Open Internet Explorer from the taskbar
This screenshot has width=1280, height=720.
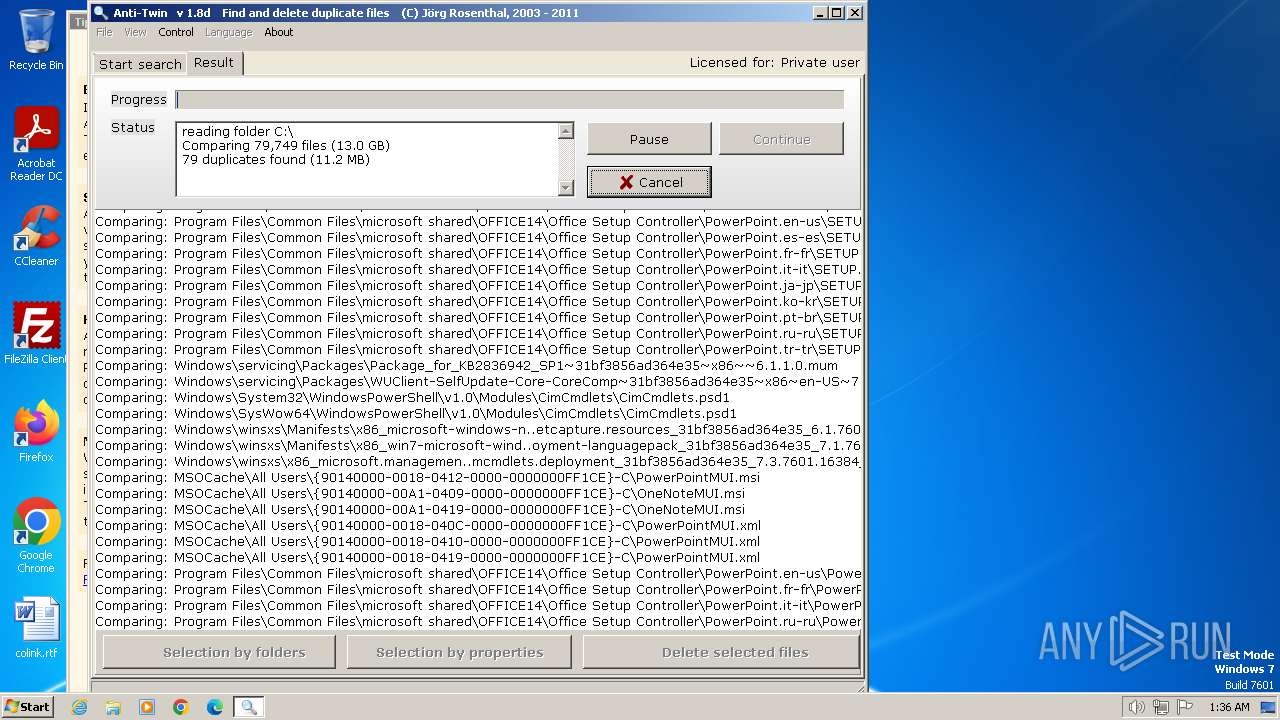[x=80, y=707]
